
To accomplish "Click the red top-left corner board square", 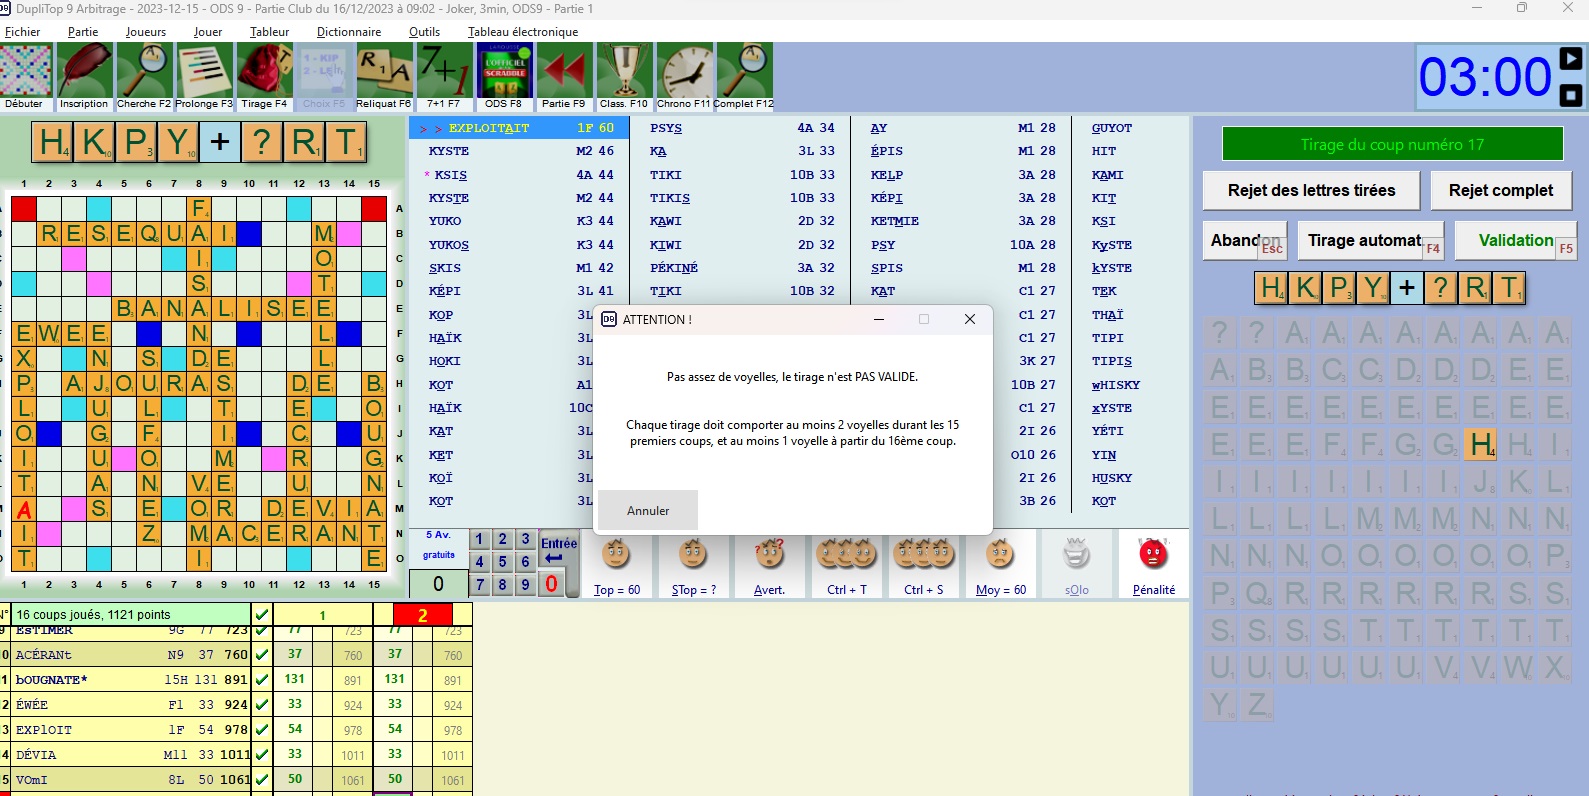I will [x=24, y=209].
